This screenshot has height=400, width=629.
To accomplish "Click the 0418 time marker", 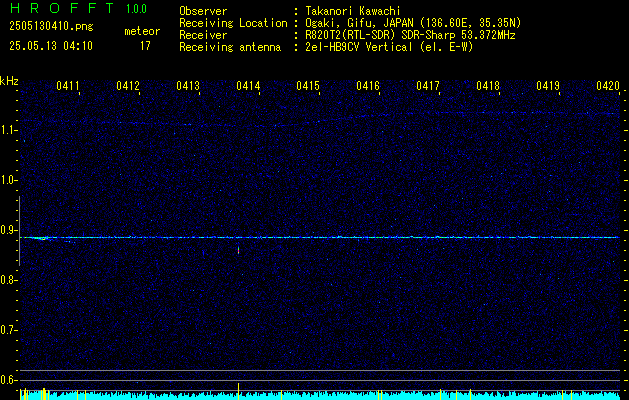I will (488, 85).
